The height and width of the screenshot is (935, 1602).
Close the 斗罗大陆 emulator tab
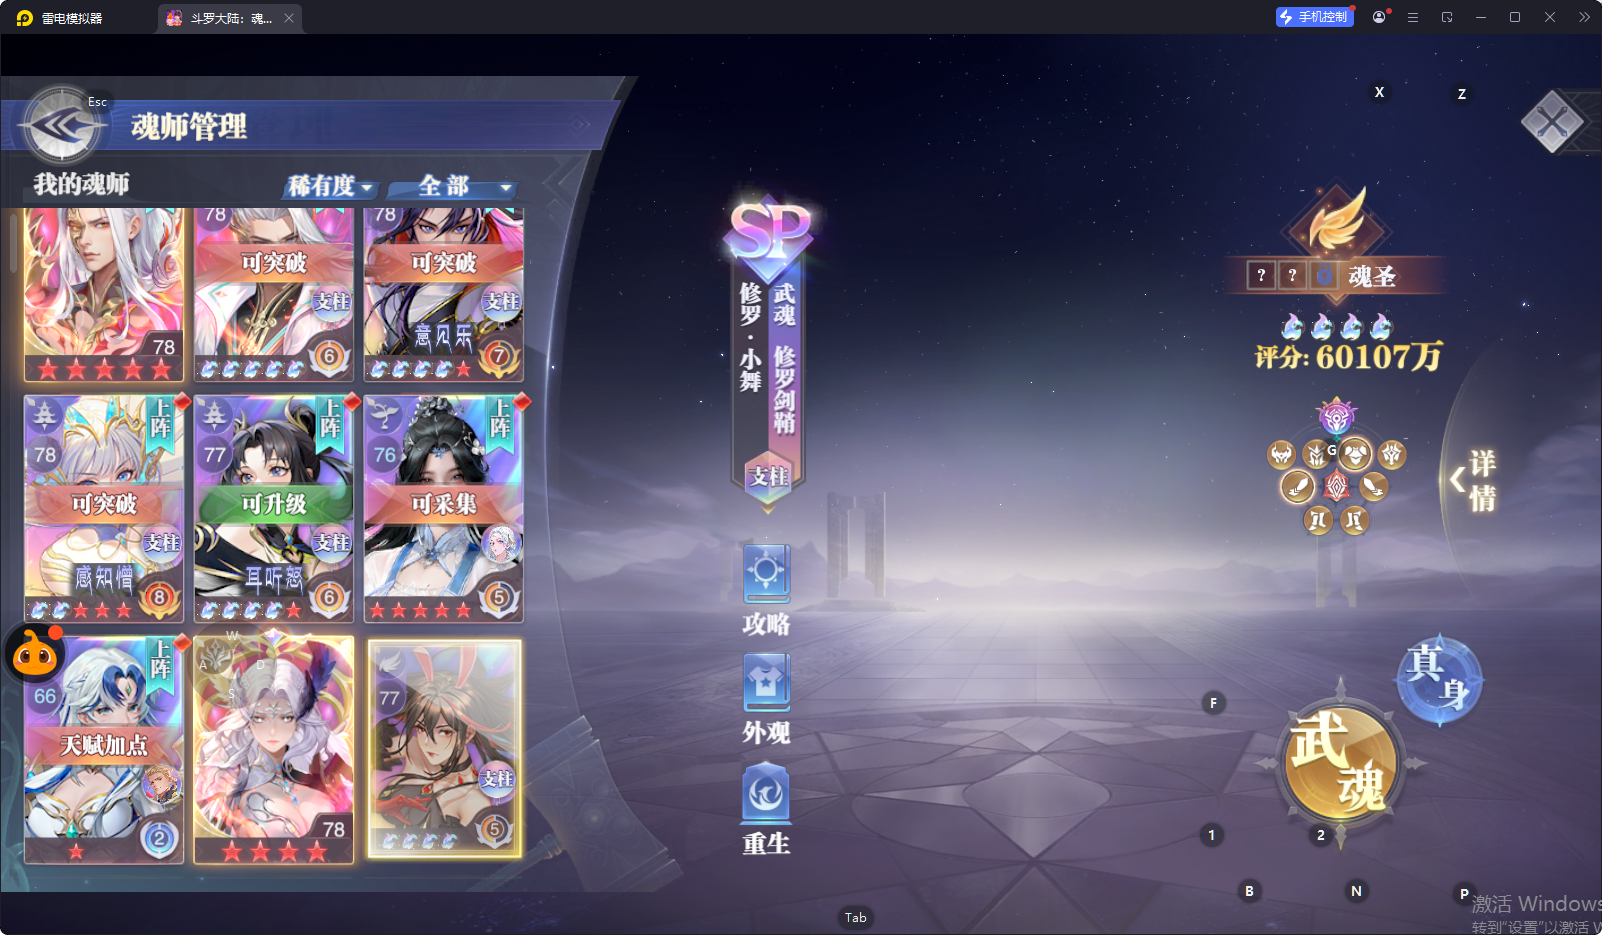pos(289,18)
